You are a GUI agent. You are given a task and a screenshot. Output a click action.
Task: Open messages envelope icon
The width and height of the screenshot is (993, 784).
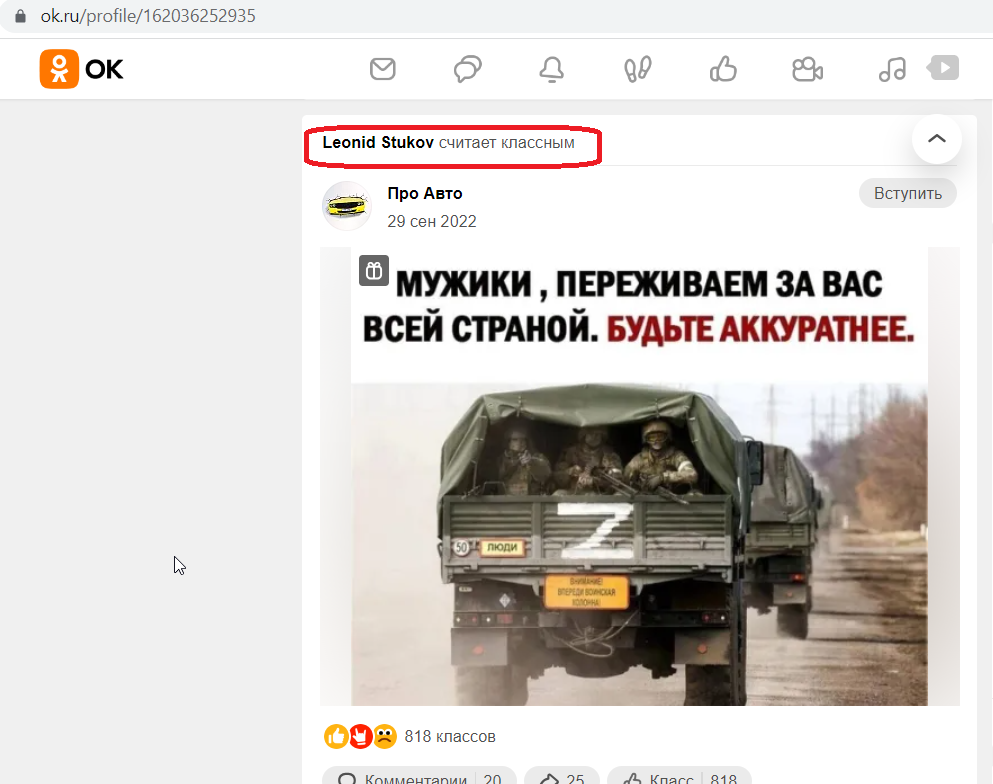(383, 69)
